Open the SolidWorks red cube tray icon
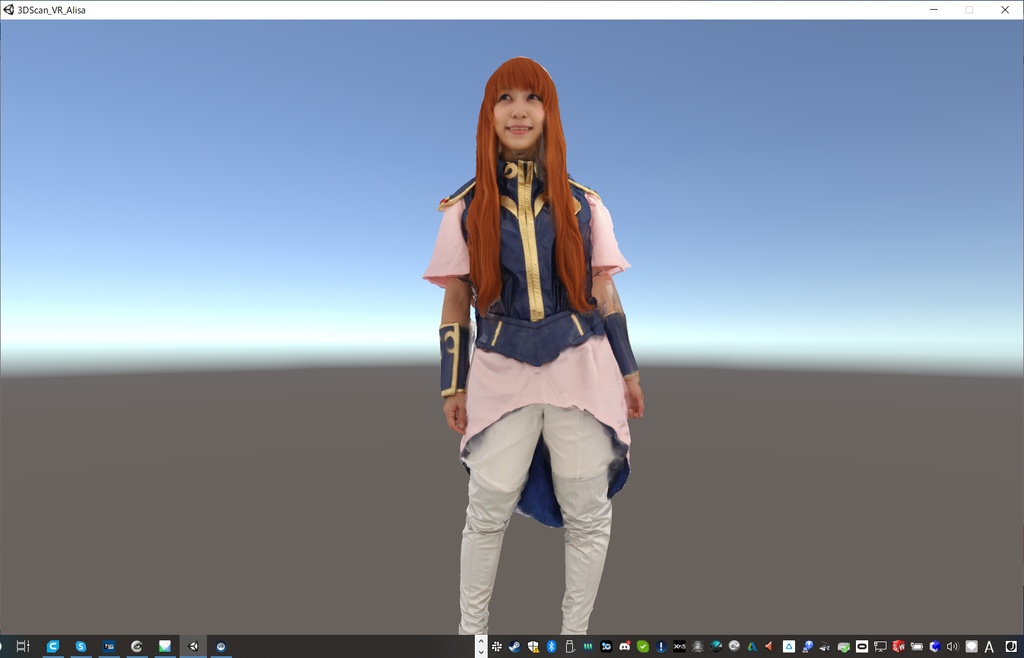The width and height of the screenshot is (1024, 658). 899,646
